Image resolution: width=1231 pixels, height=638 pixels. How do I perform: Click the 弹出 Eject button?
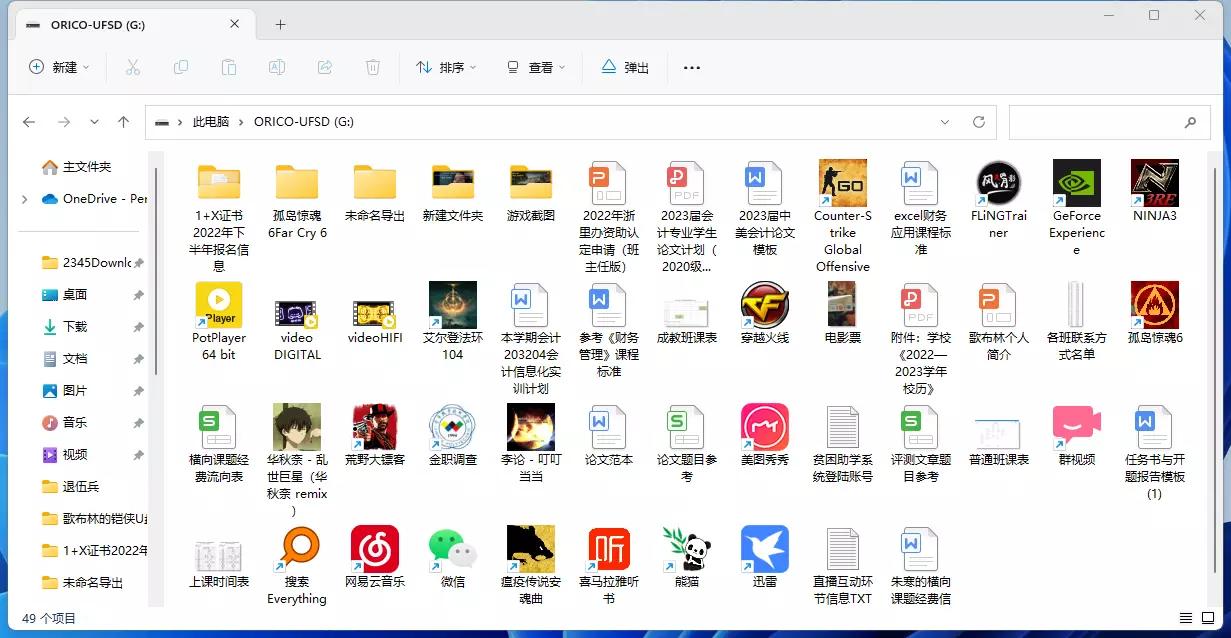624,67
